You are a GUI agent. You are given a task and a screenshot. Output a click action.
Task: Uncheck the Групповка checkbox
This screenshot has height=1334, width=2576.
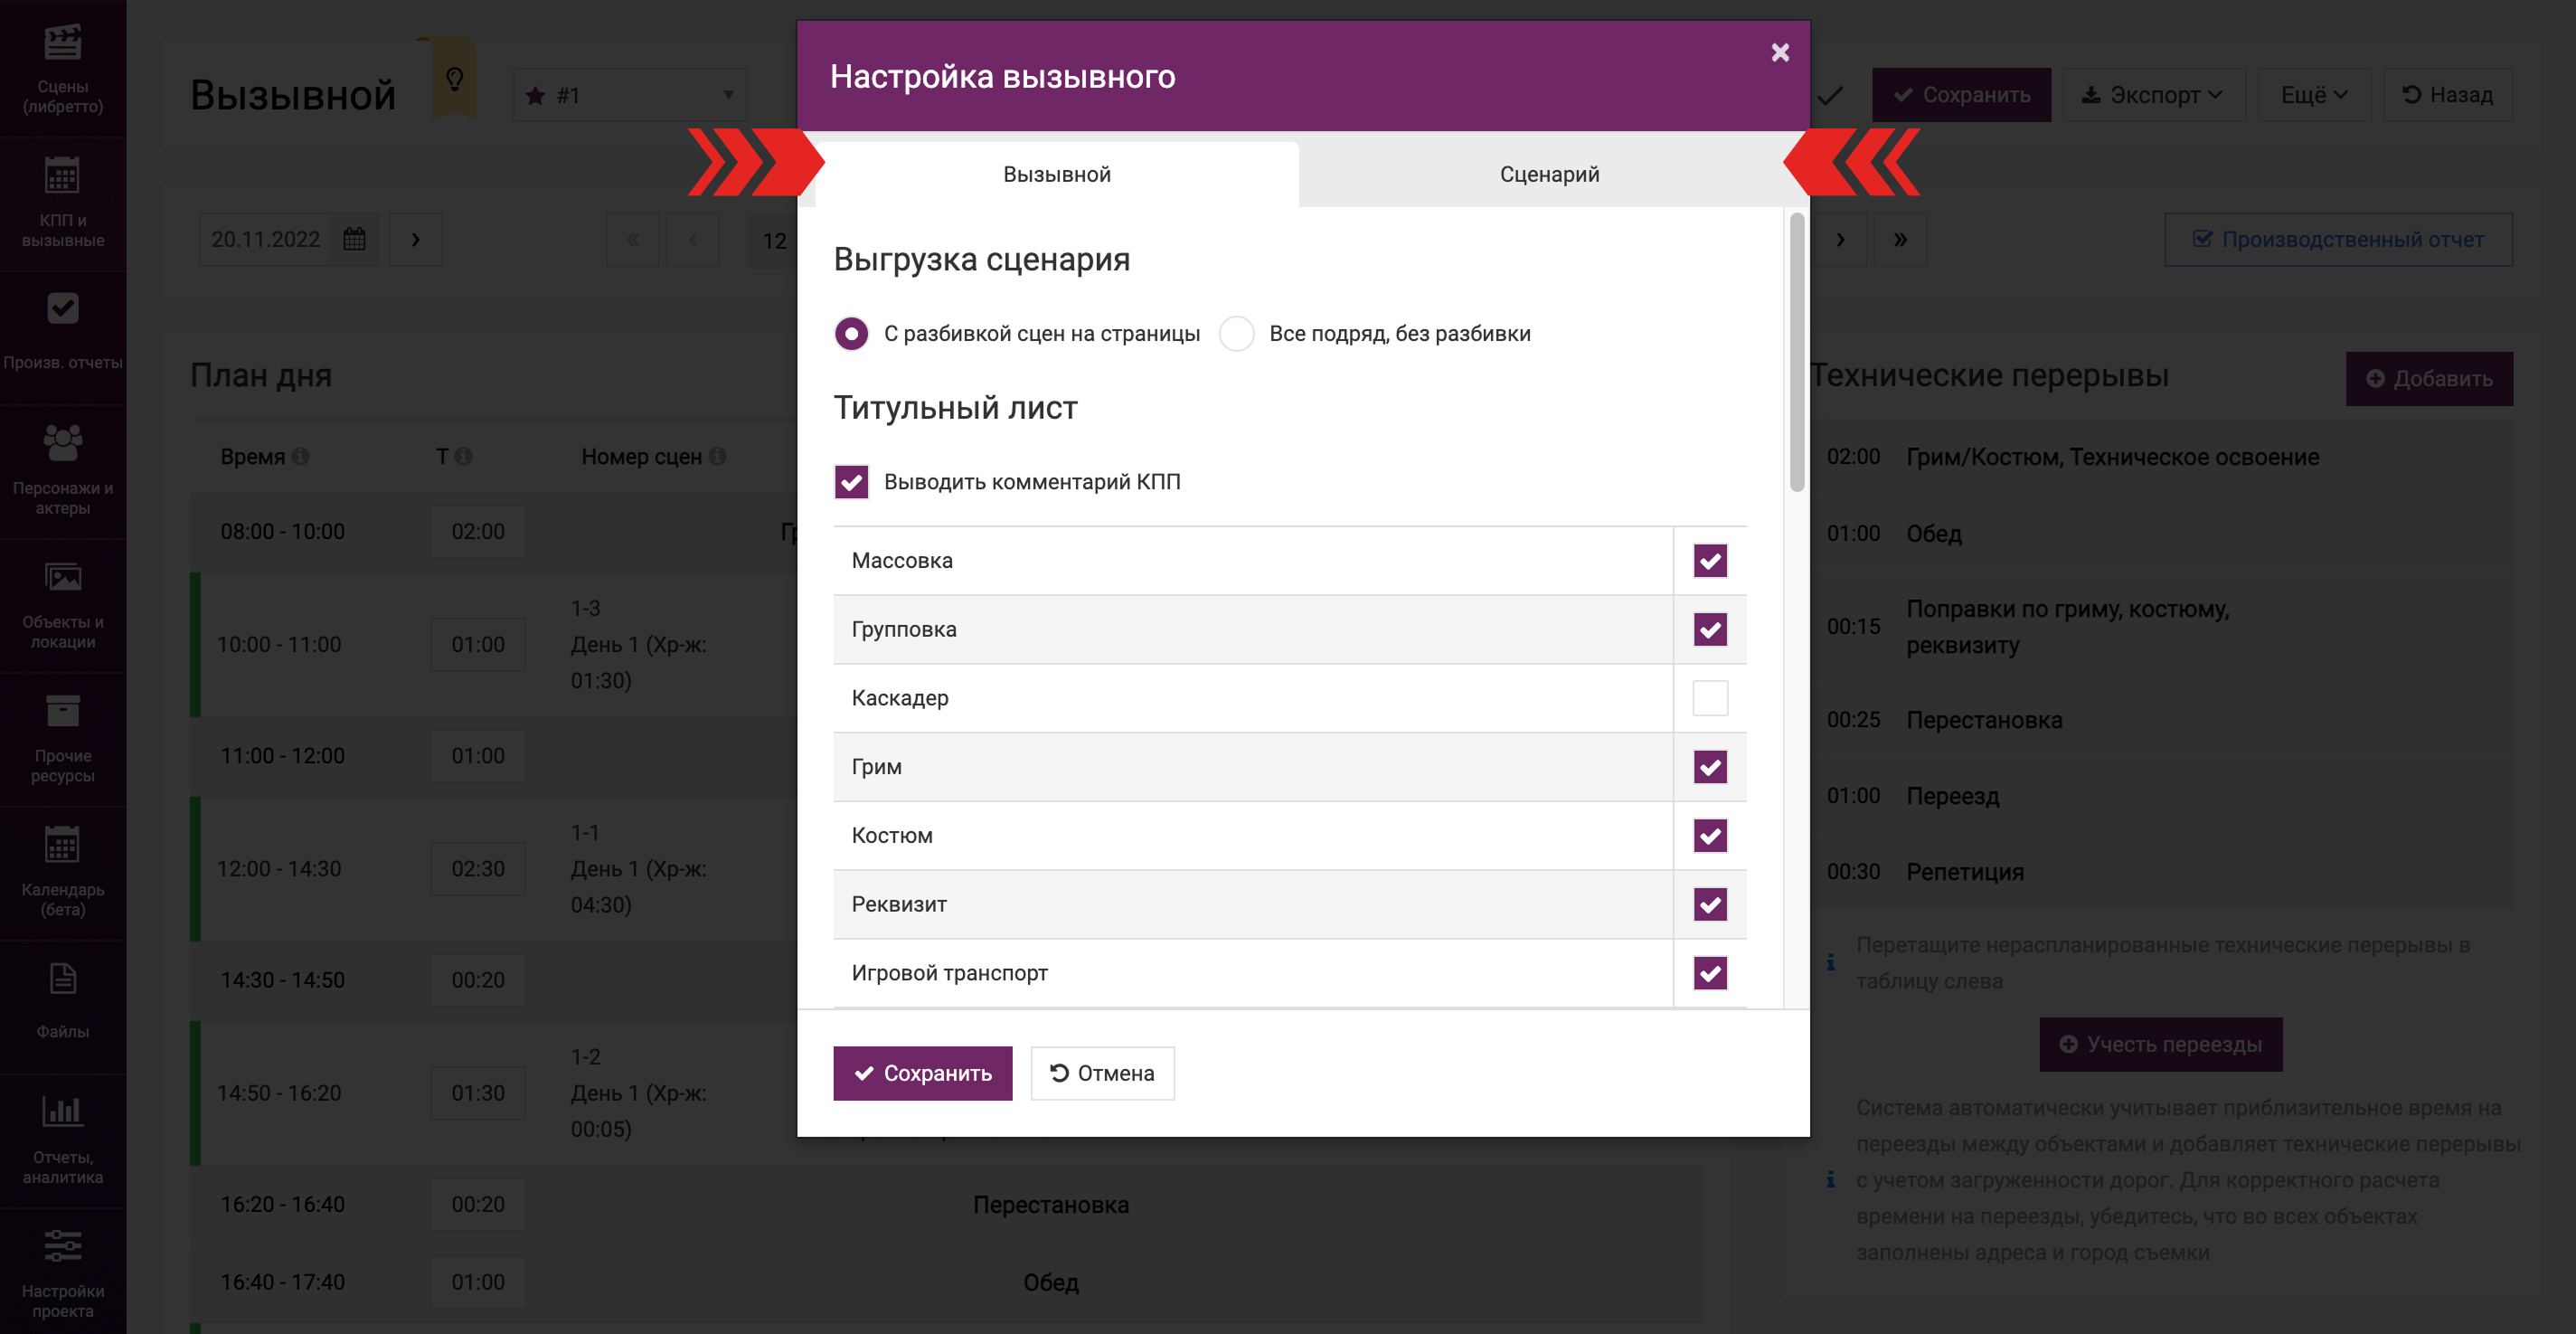click(1710, 630)
